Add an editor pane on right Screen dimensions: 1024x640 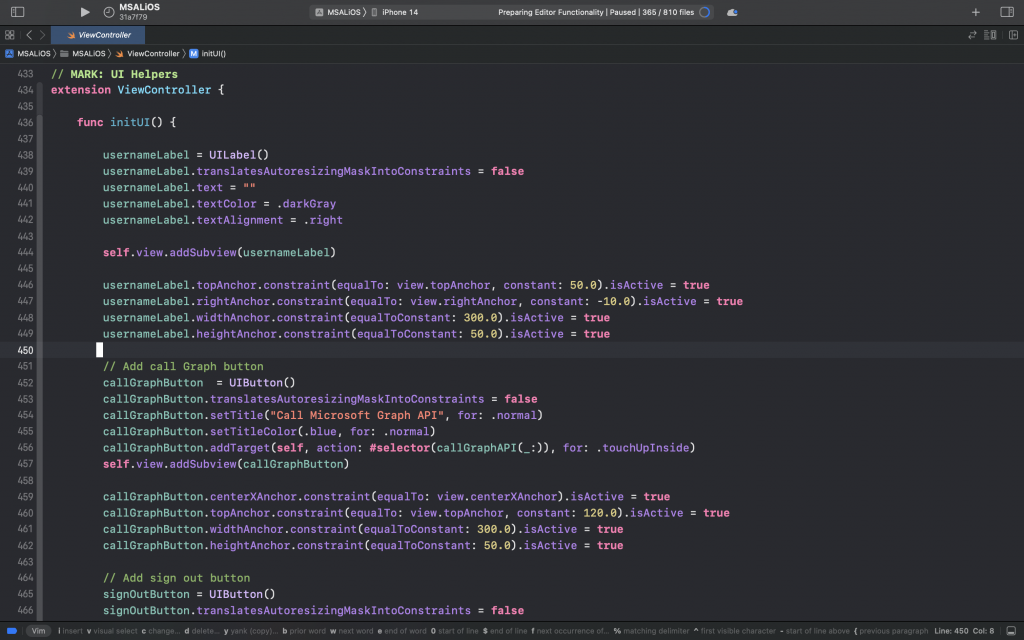click(x=1014, y=35)
